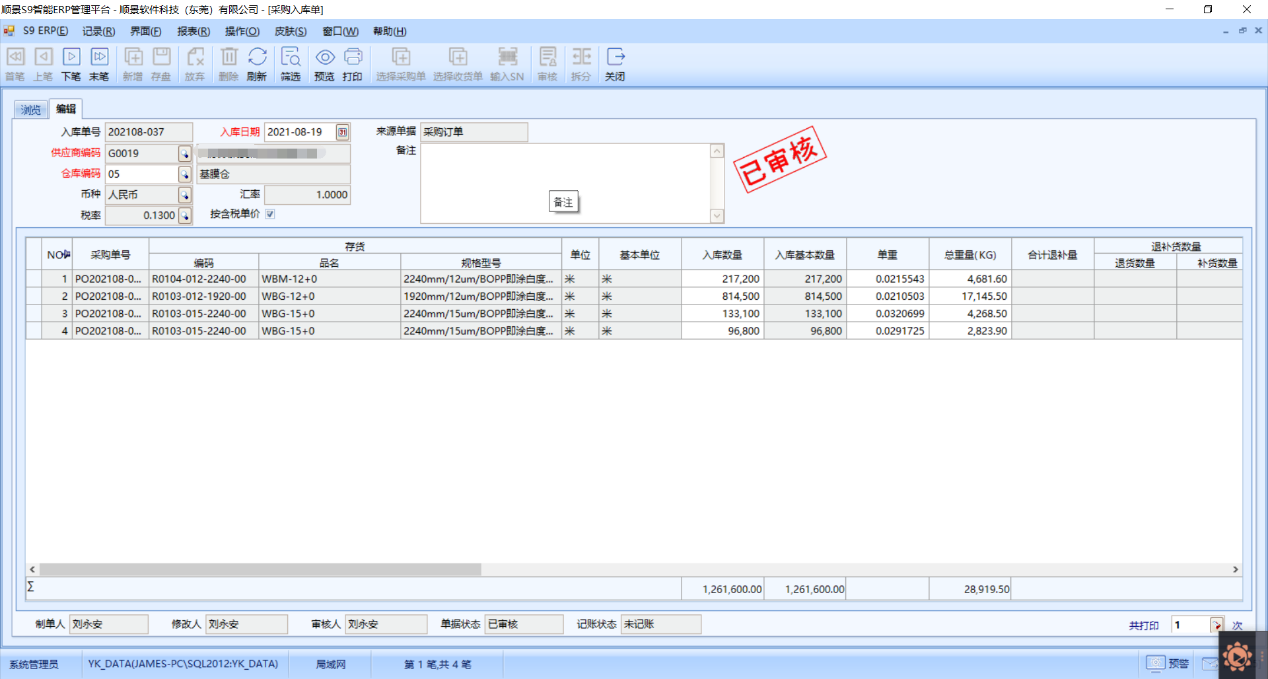The image size is (1268, 679).
Task: Open the 仓库编码 lookup button
Action: tap(184, 174)
